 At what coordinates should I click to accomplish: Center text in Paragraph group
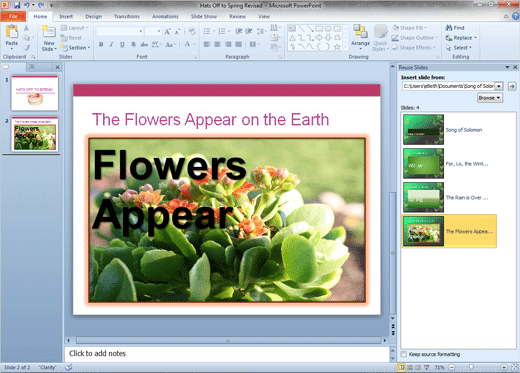coord(217,44)
